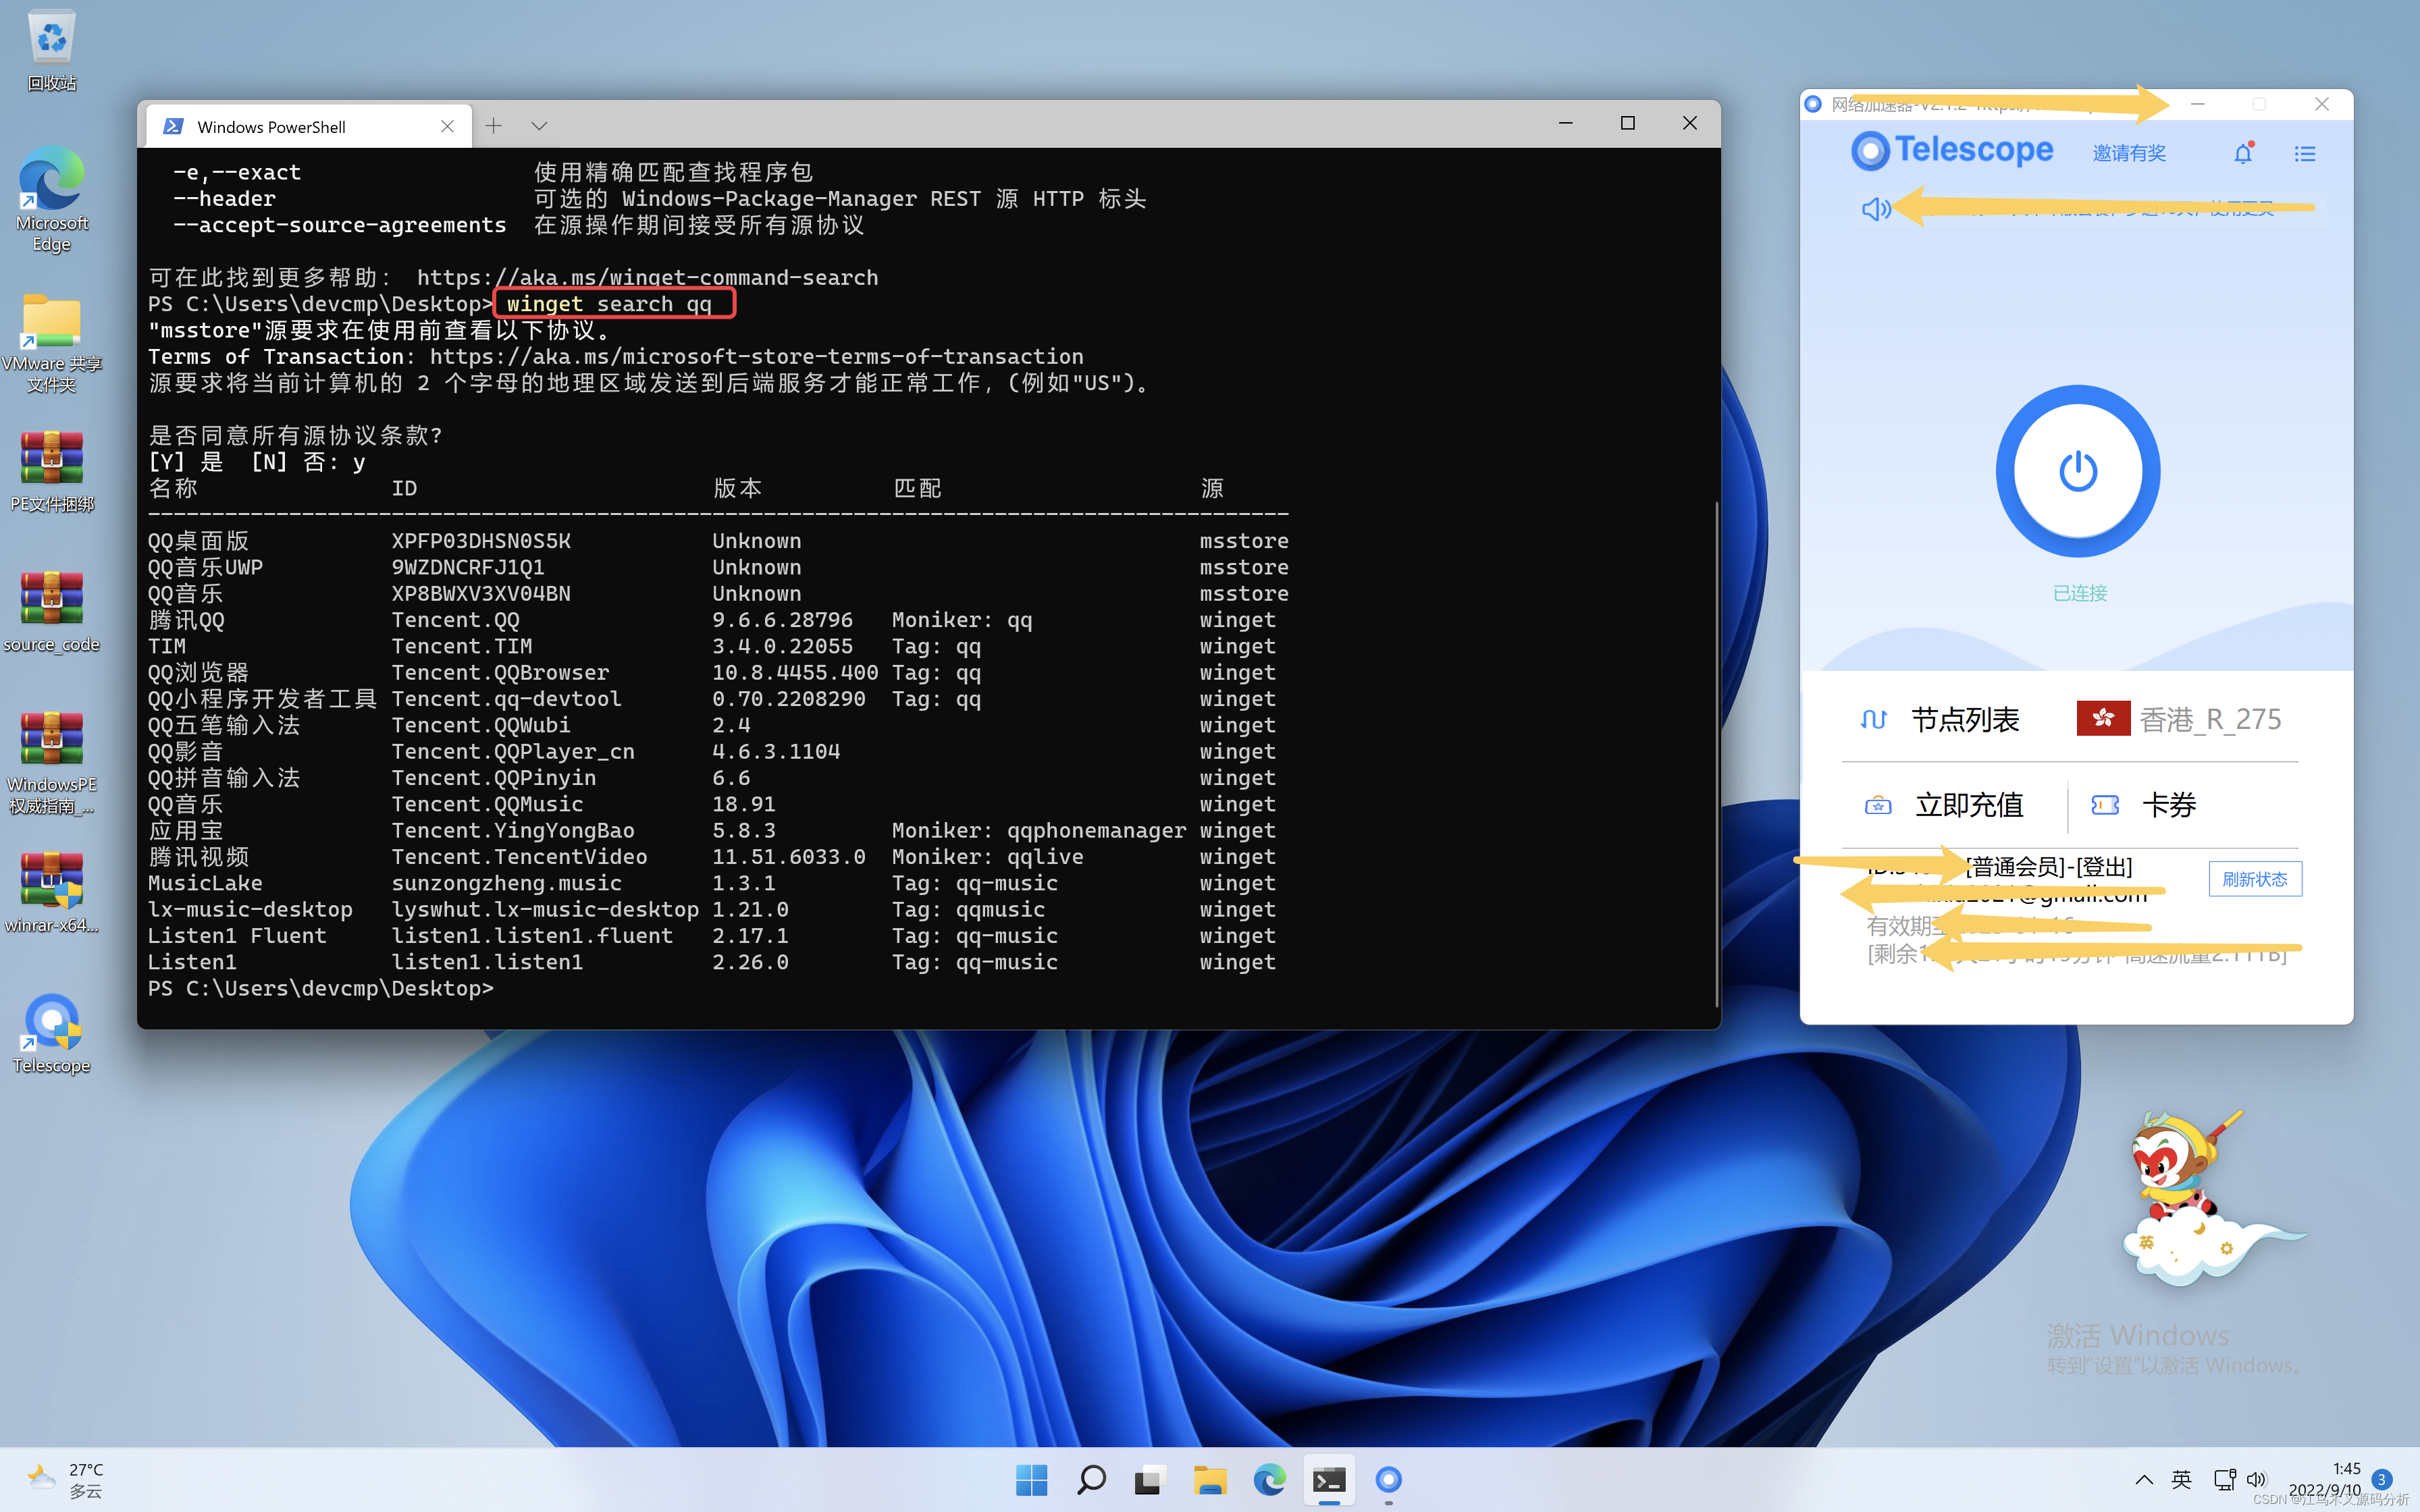The image size is (2420, 1512).
Task: Open weather widget showing 27°C
Action: 66,1480
